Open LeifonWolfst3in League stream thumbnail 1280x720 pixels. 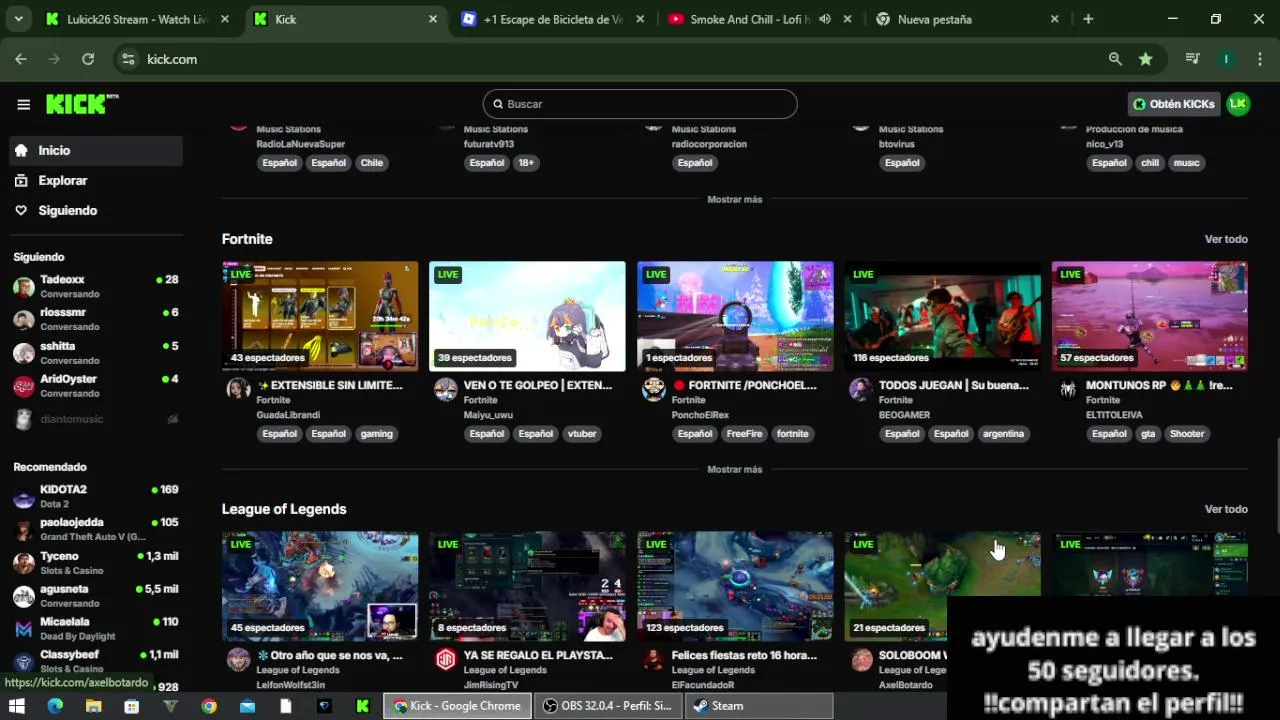tap(320, 586)
